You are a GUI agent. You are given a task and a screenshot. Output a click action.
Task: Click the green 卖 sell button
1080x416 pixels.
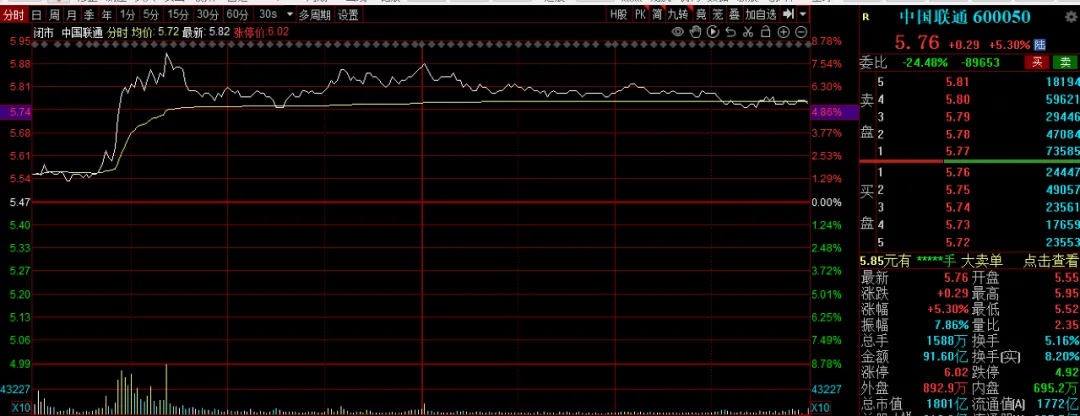pyautogui.click(x=1065, y=63)
